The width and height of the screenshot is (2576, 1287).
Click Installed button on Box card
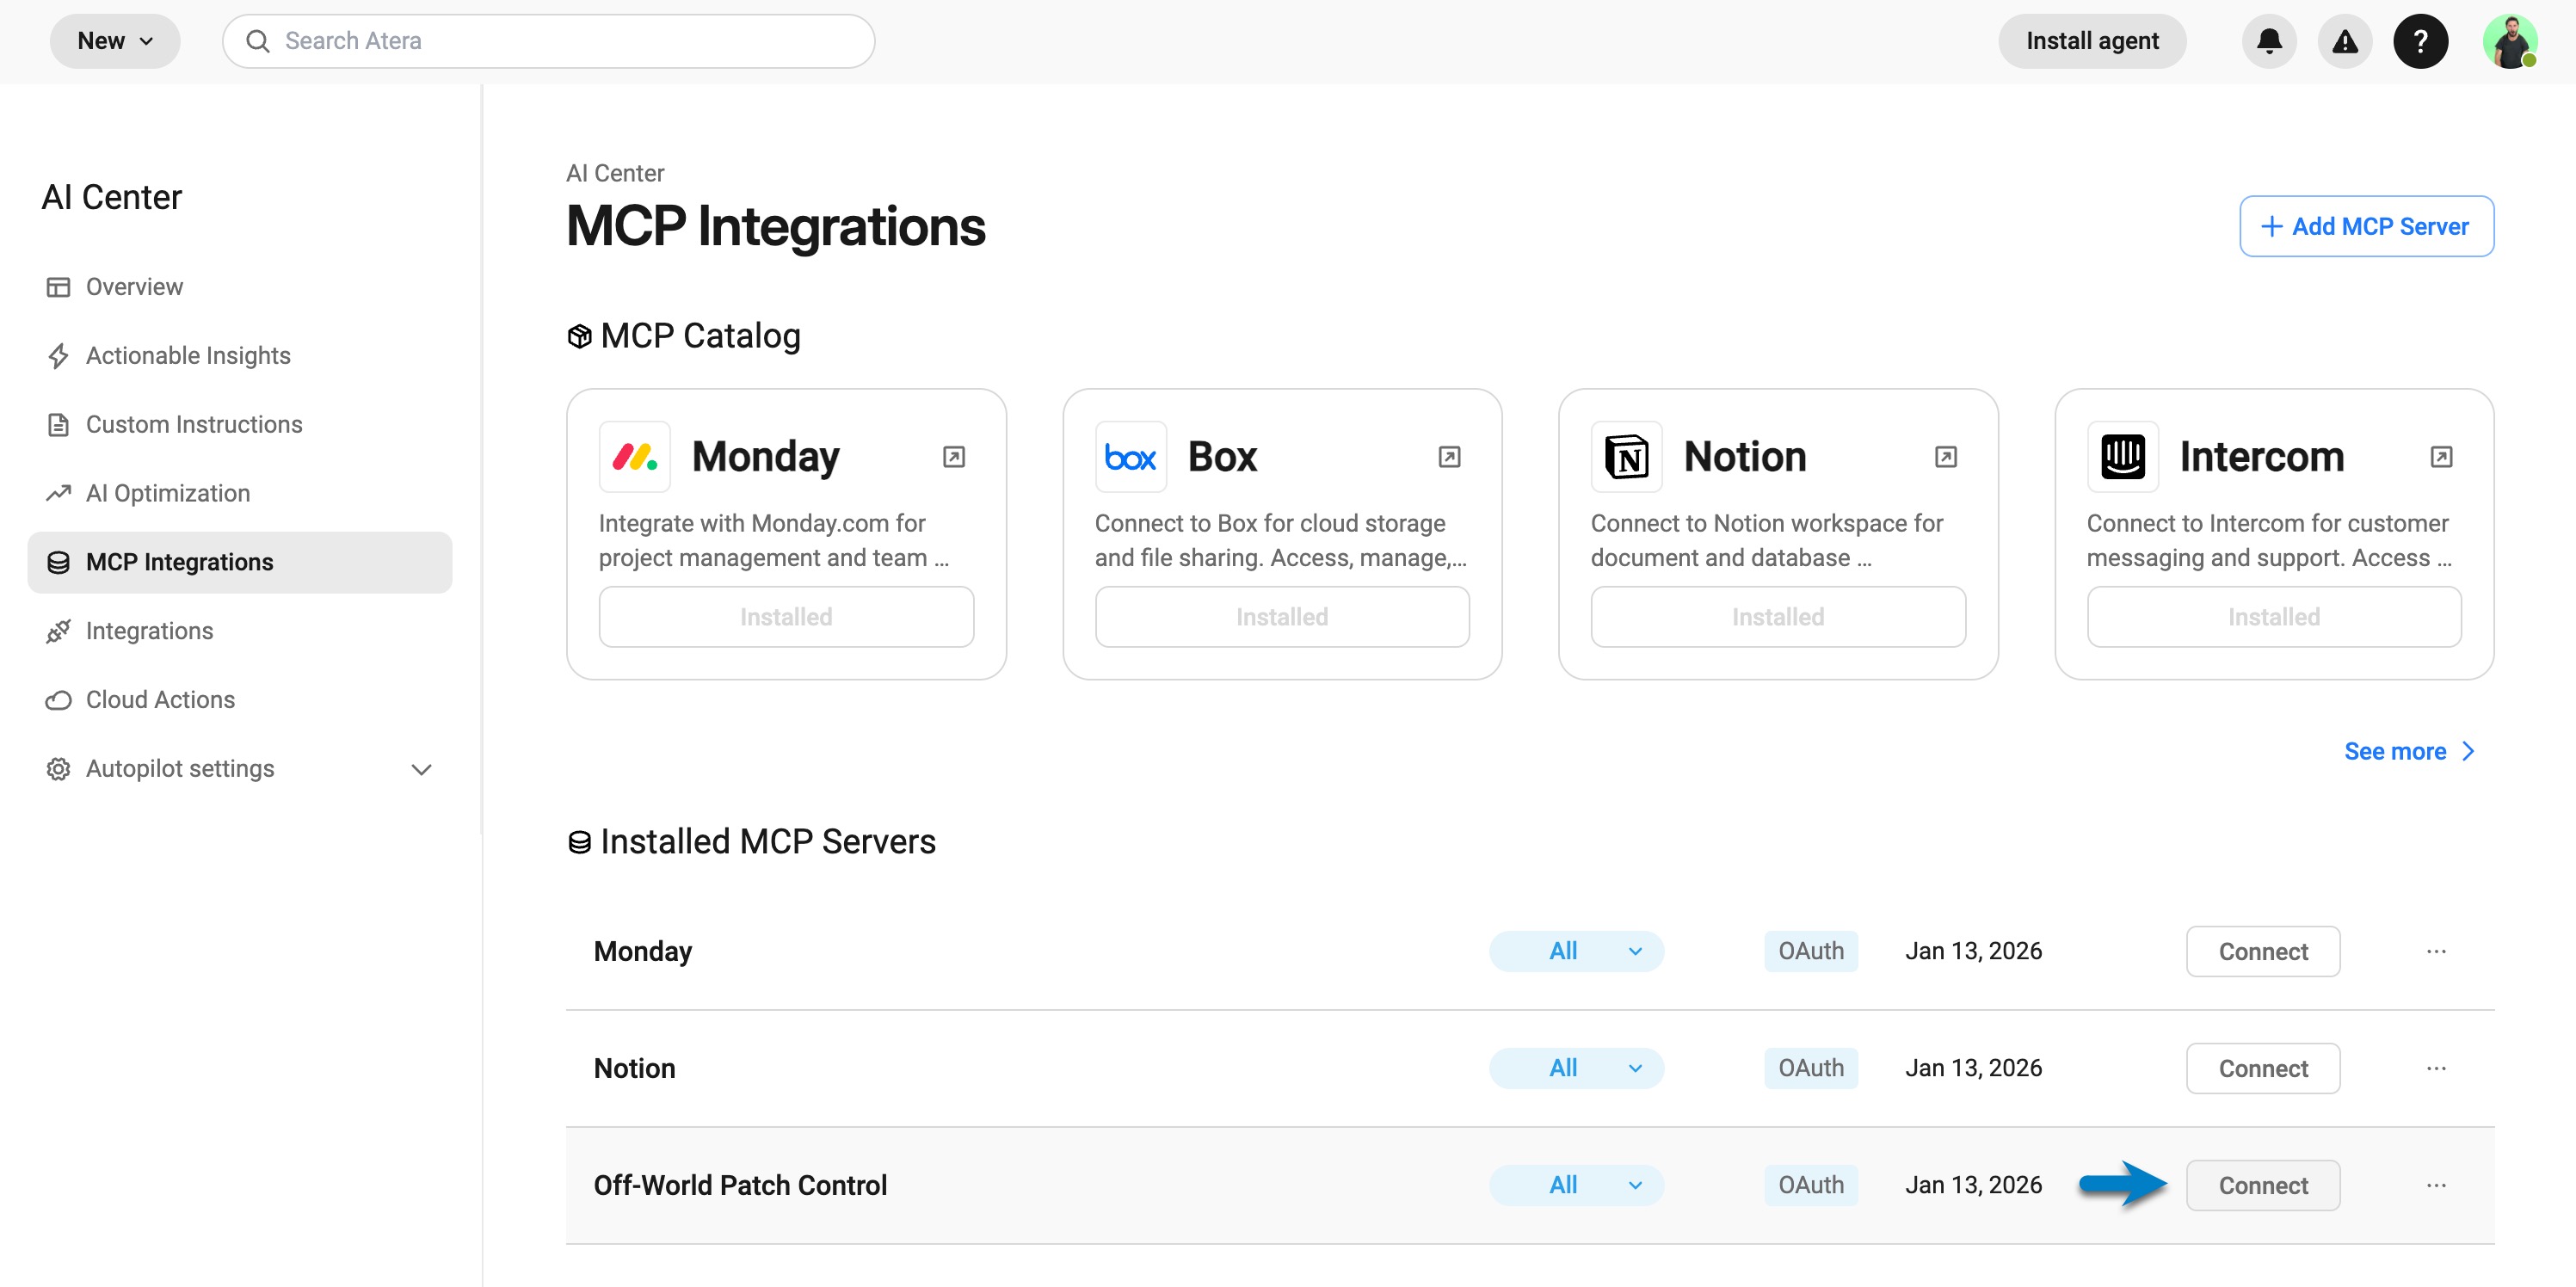coord(1282,617)
